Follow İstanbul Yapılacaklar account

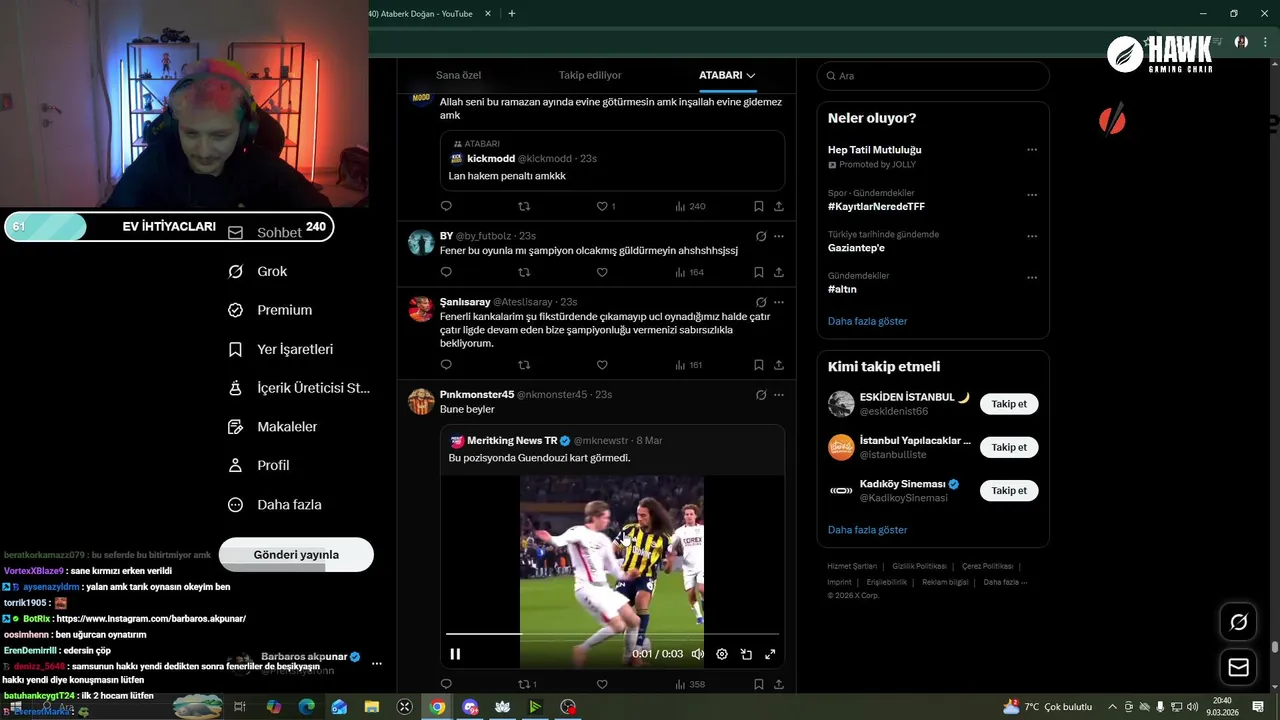1009,447
